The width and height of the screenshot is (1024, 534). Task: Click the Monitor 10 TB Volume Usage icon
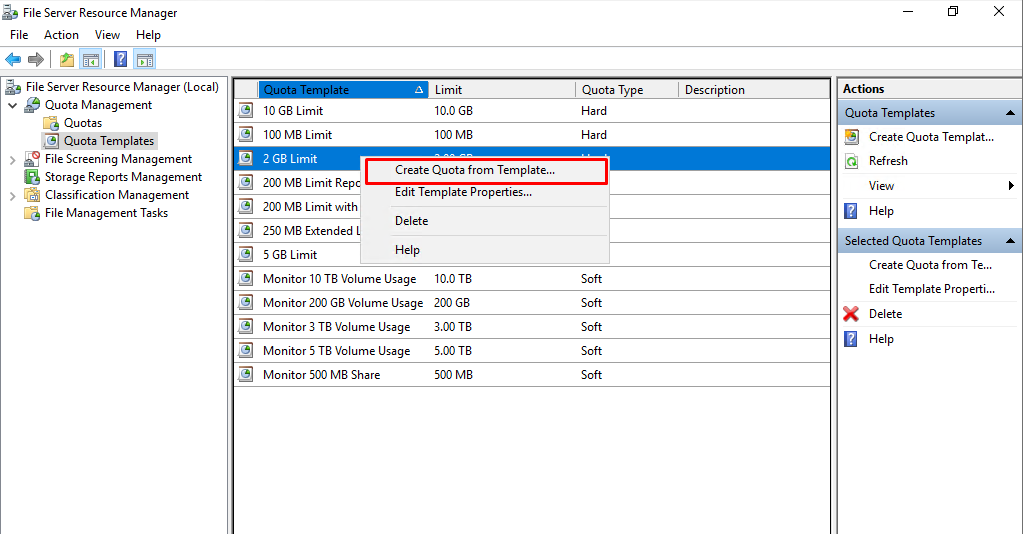(246, 279)
